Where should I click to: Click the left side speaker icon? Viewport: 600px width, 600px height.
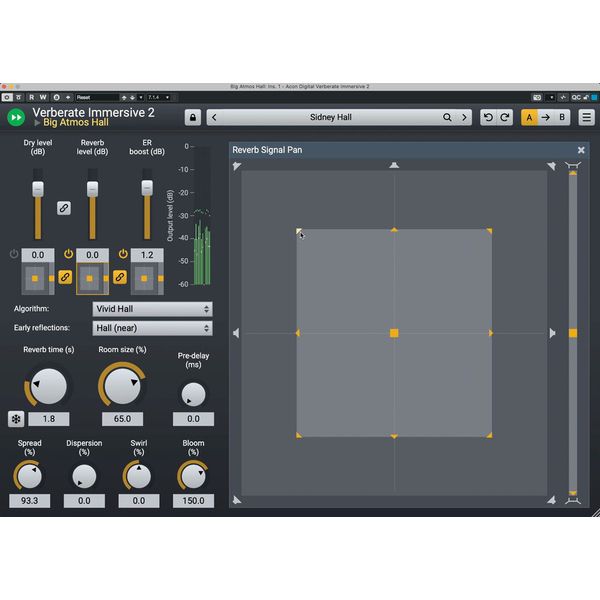tap(236, 333)
